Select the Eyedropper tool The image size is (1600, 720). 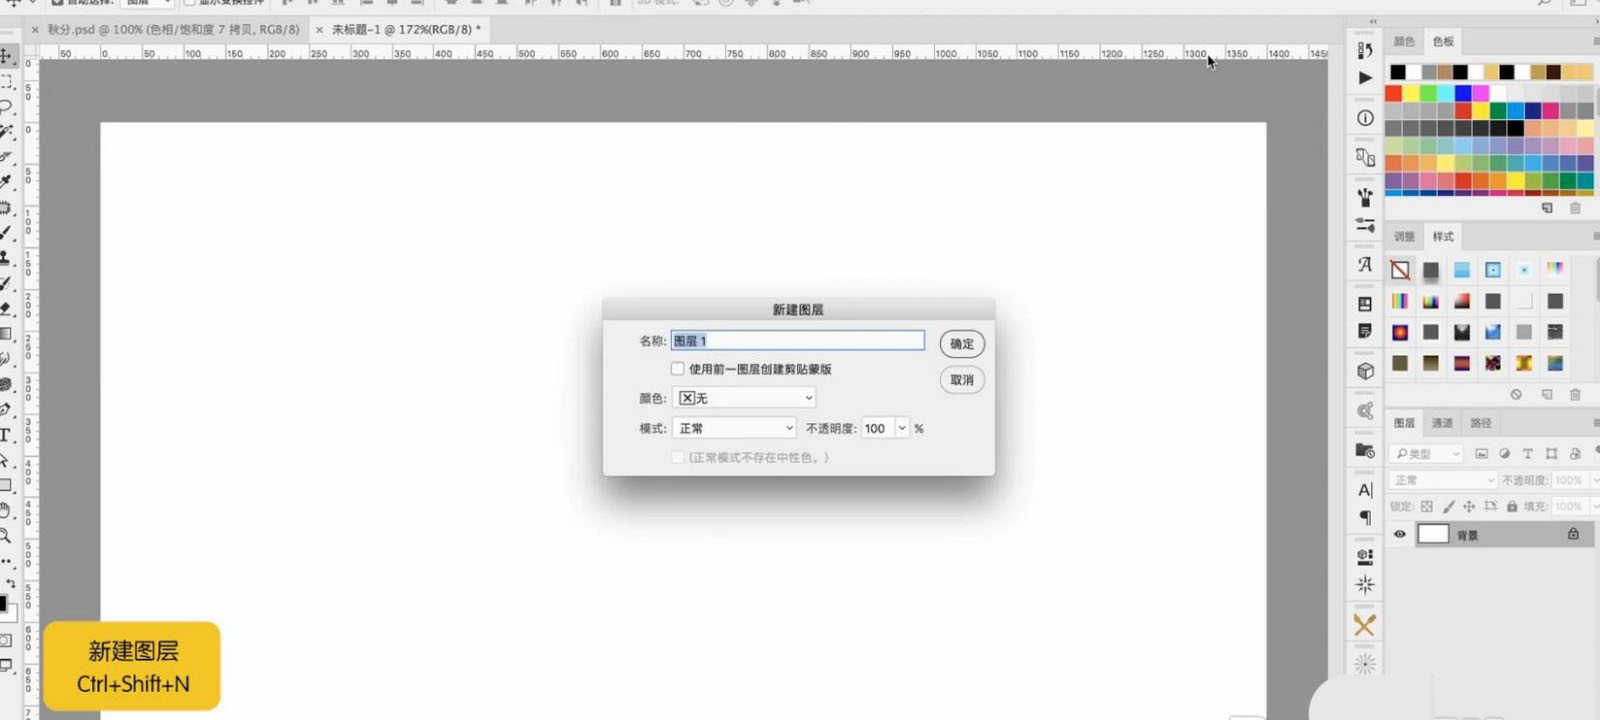click(x=6, y=182)
